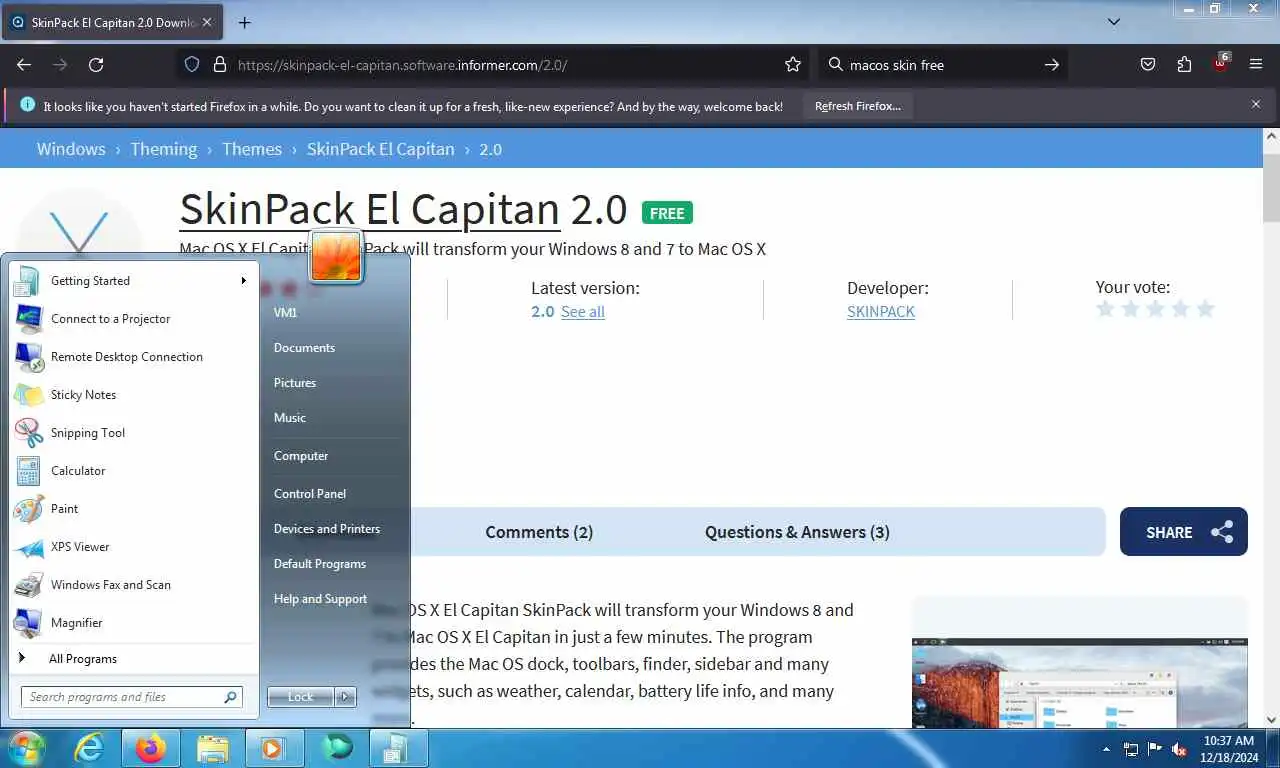The image size is (1280, 768).
Task: Expand Getting Started submenu arrow
Action: [243, 281]
